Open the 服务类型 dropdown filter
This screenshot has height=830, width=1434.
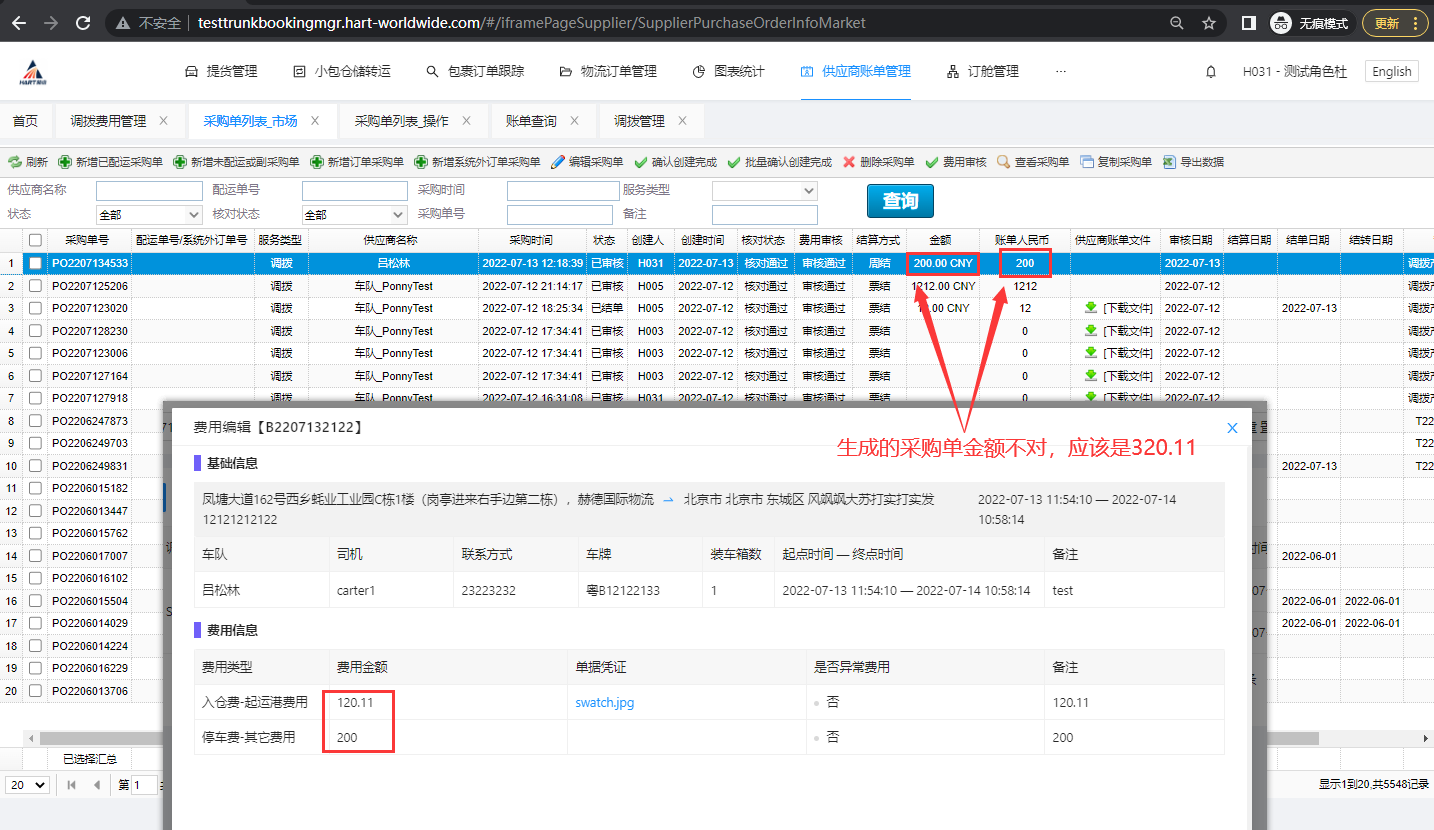(764, 190)
